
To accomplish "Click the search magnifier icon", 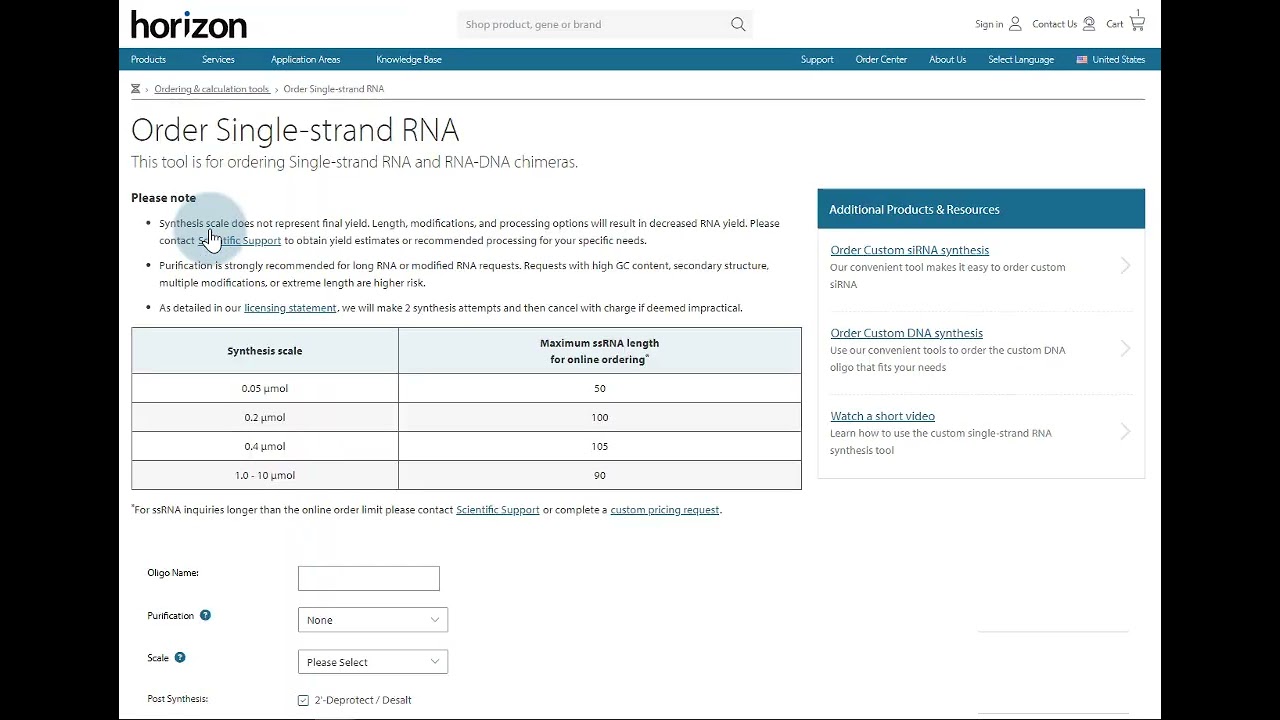I will coord(738,24).
